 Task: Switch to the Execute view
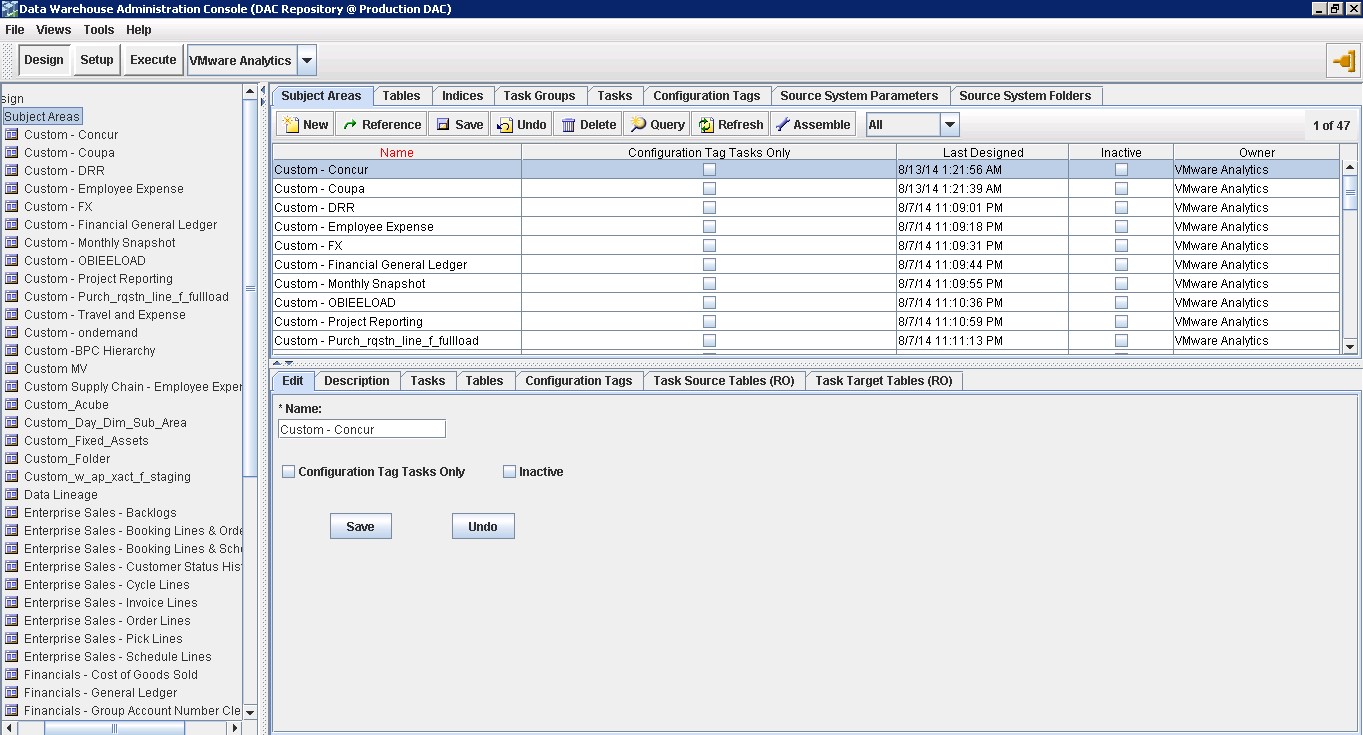click(x=152, y=59)
